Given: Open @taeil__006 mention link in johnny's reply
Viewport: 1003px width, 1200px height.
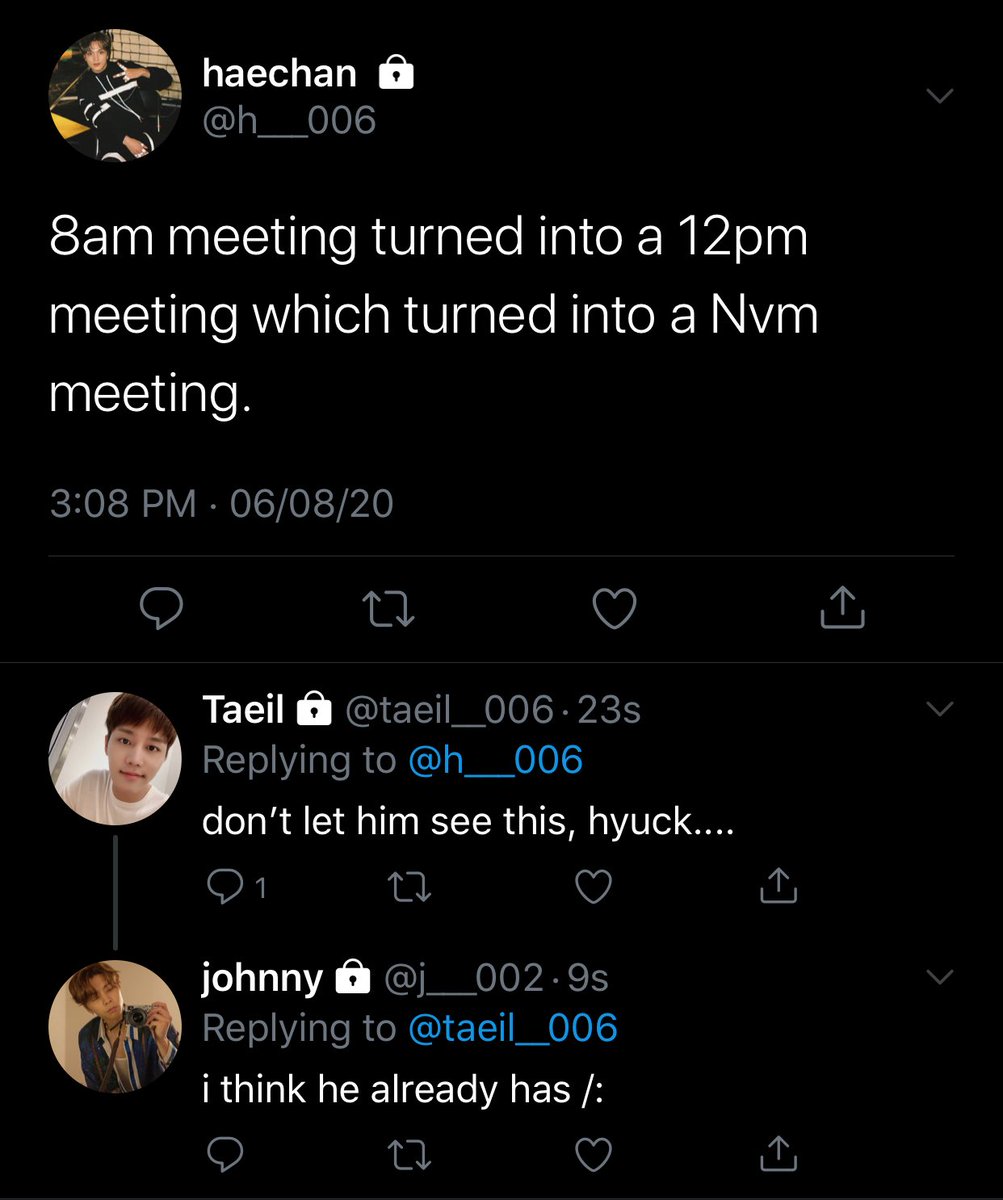Looking at the screenshot, I should pyautogui.click(x=512, y=1029).
